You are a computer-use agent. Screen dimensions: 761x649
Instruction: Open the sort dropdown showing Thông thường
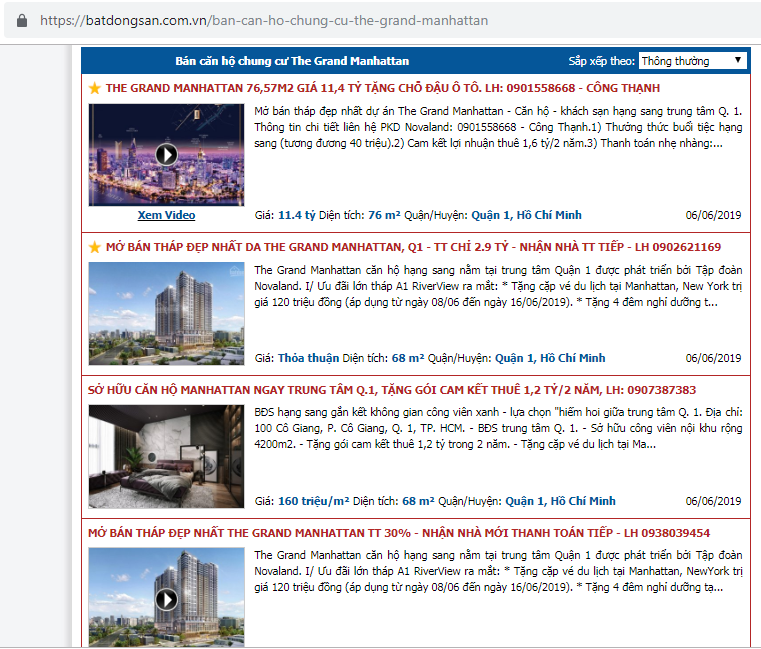pyautogui.click(x=692, y=61)
